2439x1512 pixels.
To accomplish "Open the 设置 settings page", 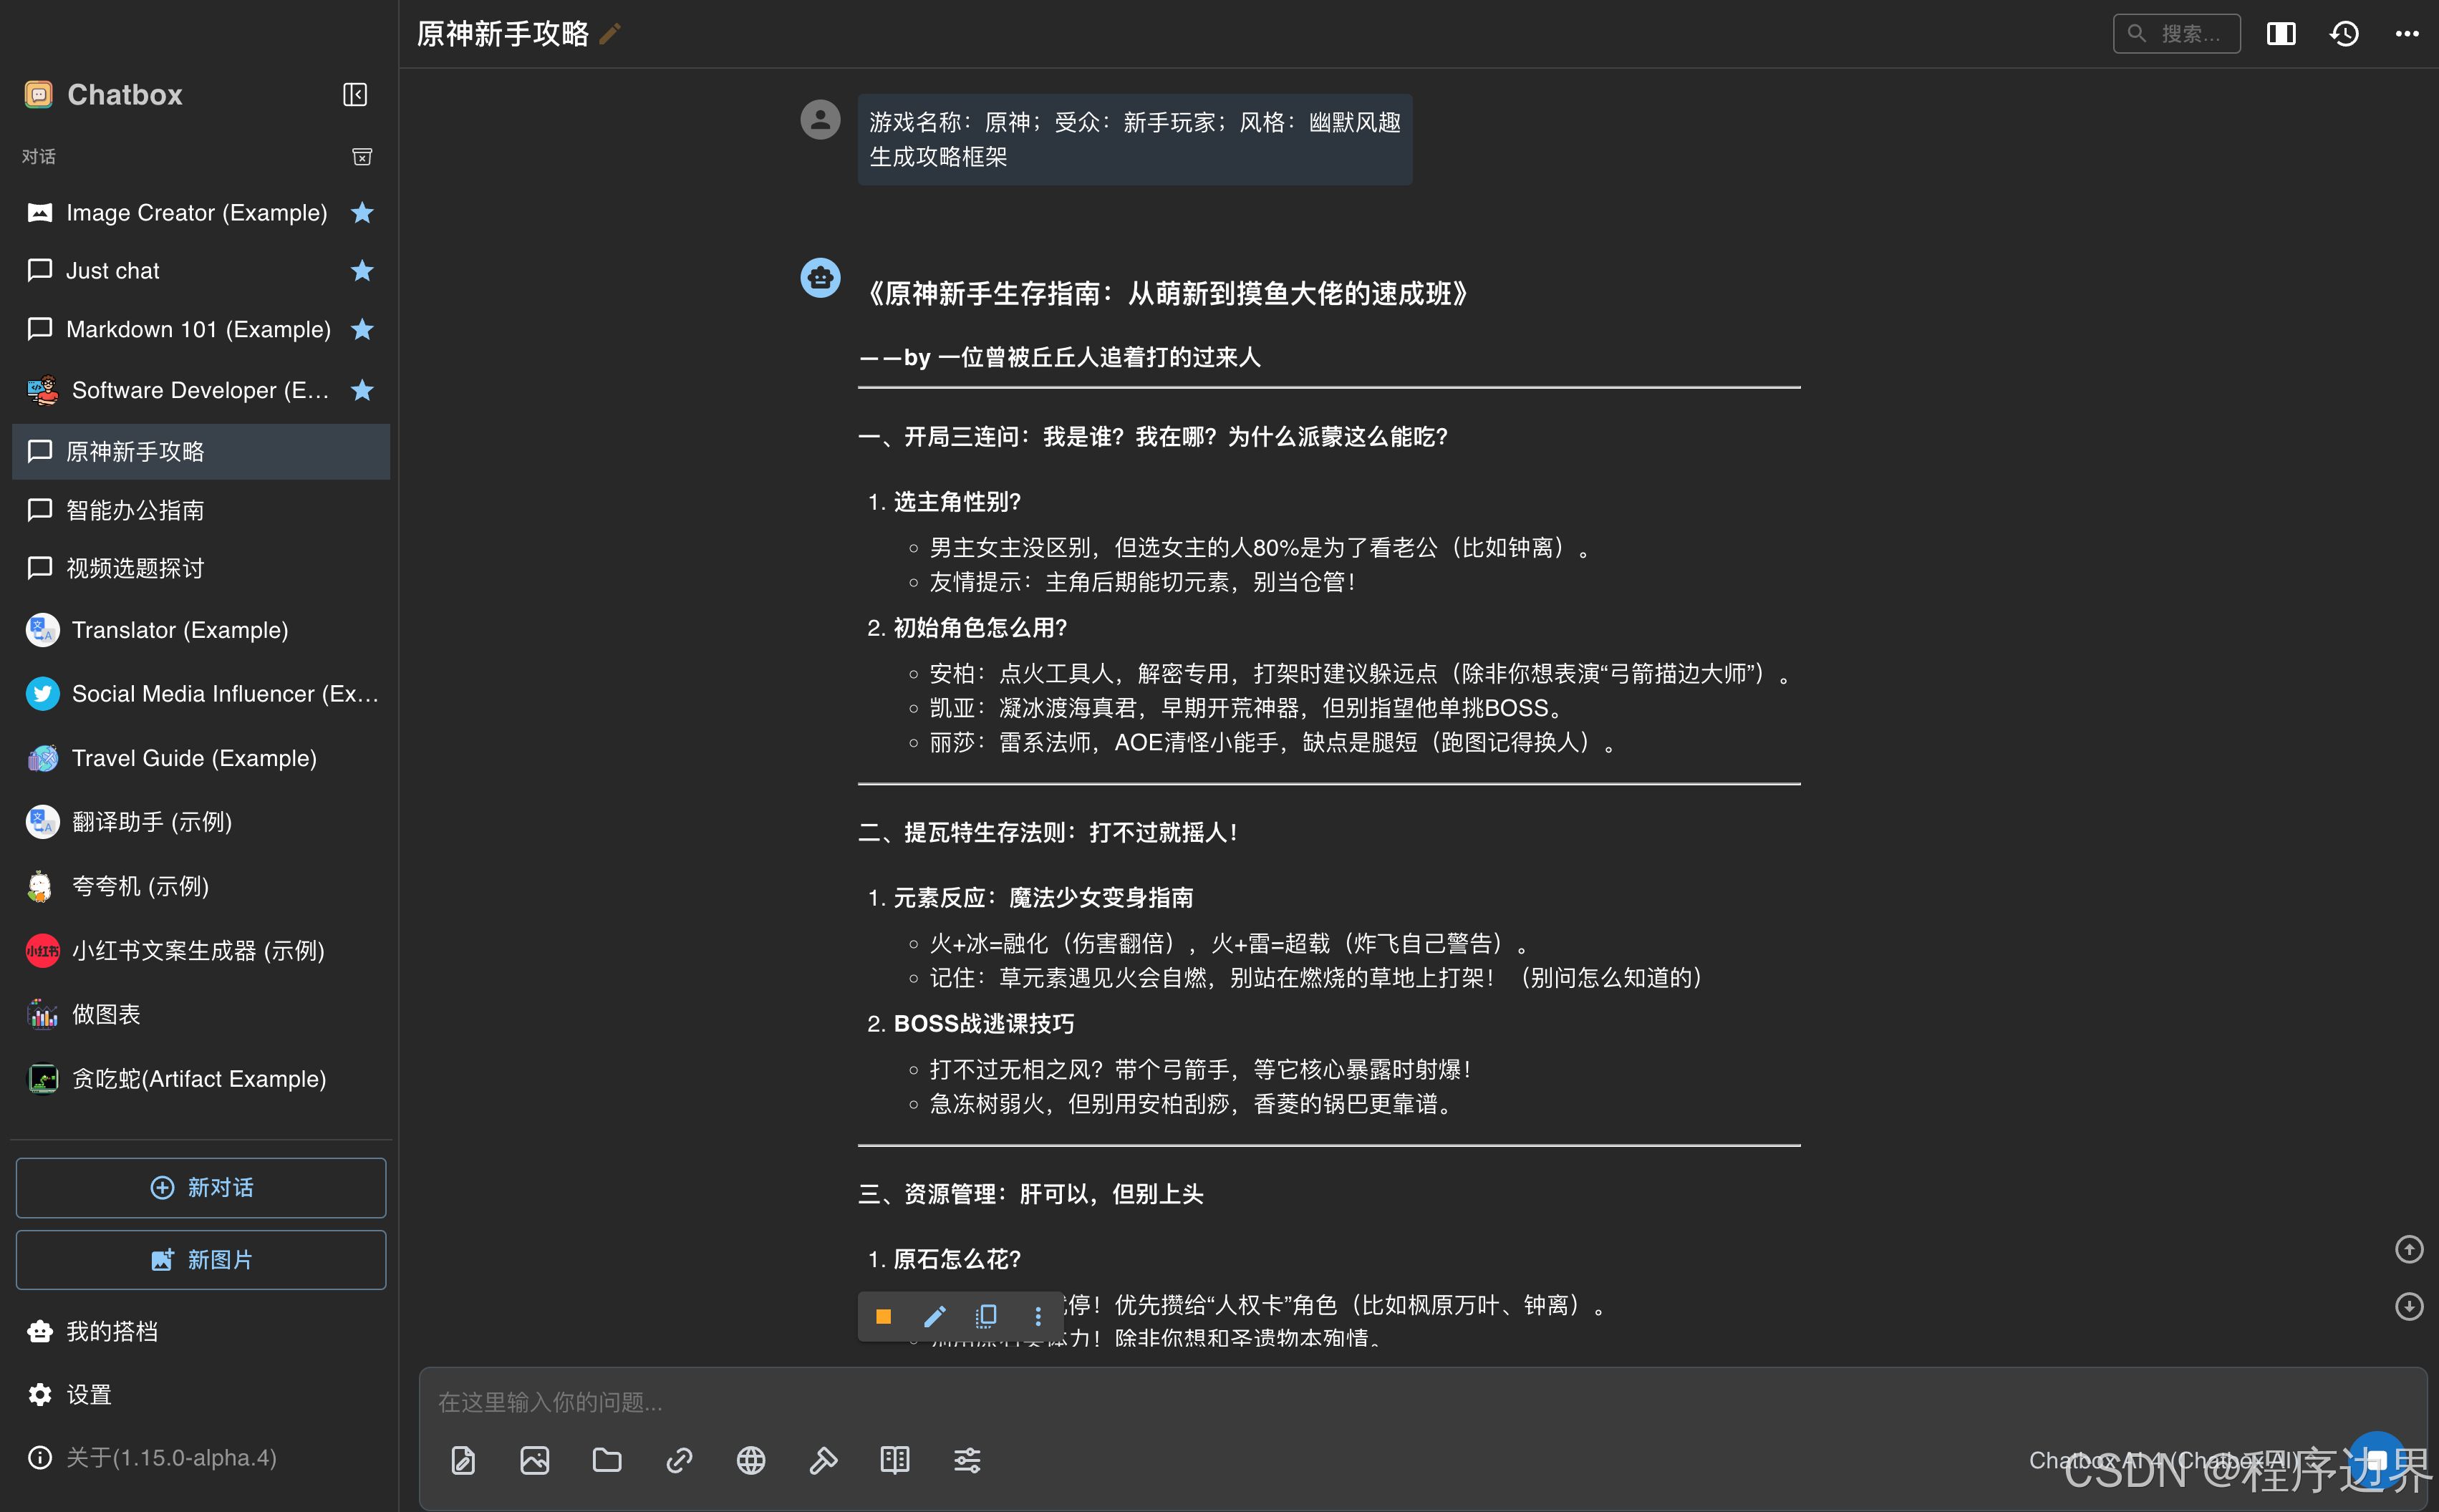I will pos(201,1396).
